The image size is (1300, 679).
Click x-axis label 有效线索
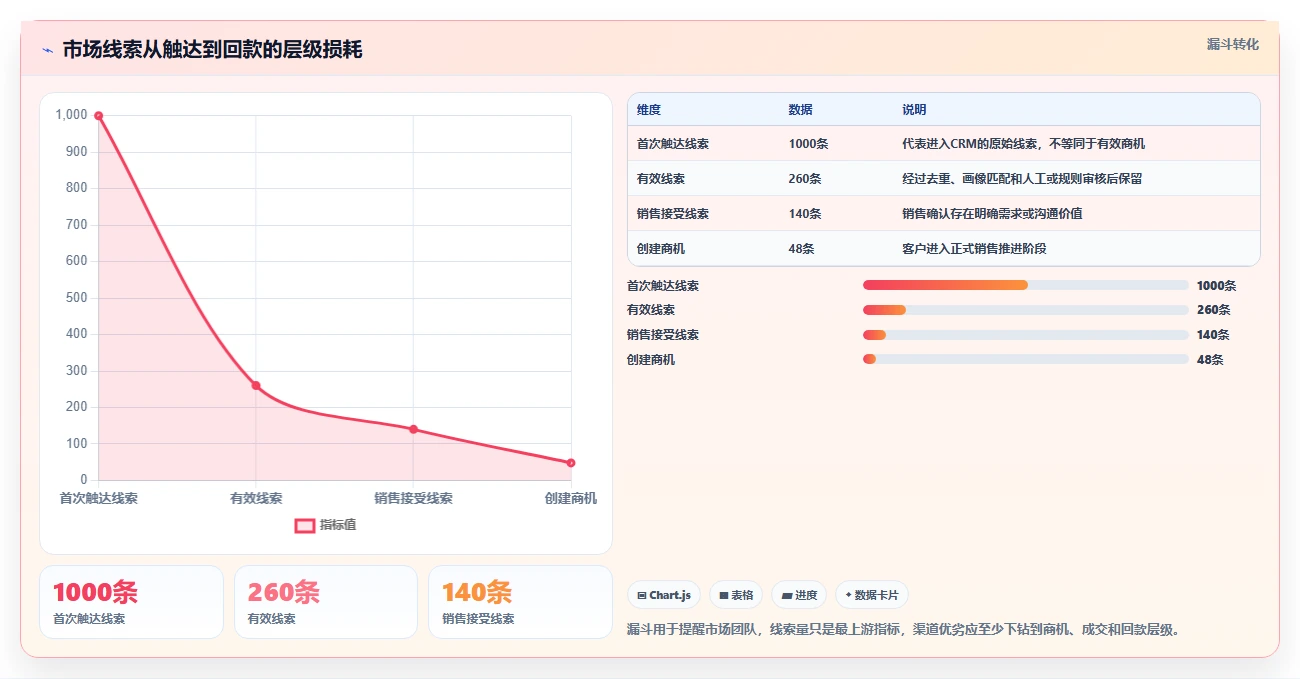256,498
